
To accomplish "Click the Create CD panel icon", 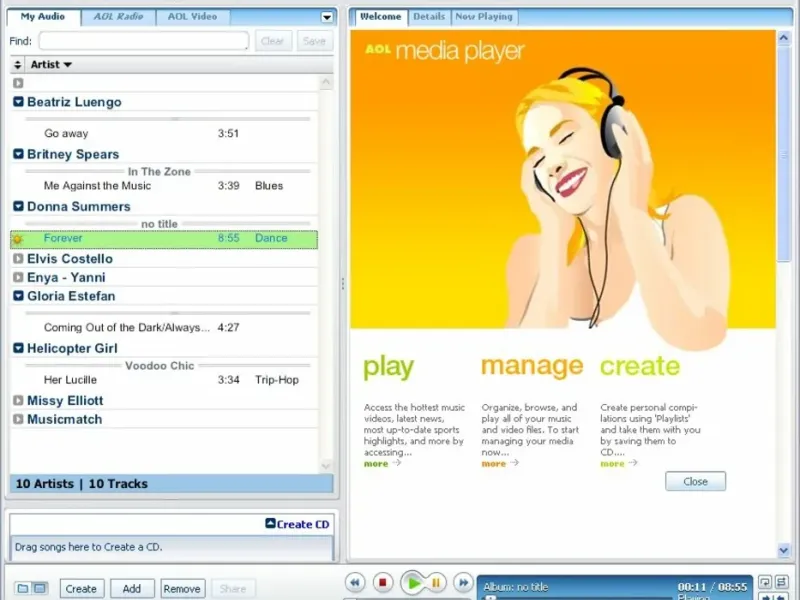I will [270, 523].
